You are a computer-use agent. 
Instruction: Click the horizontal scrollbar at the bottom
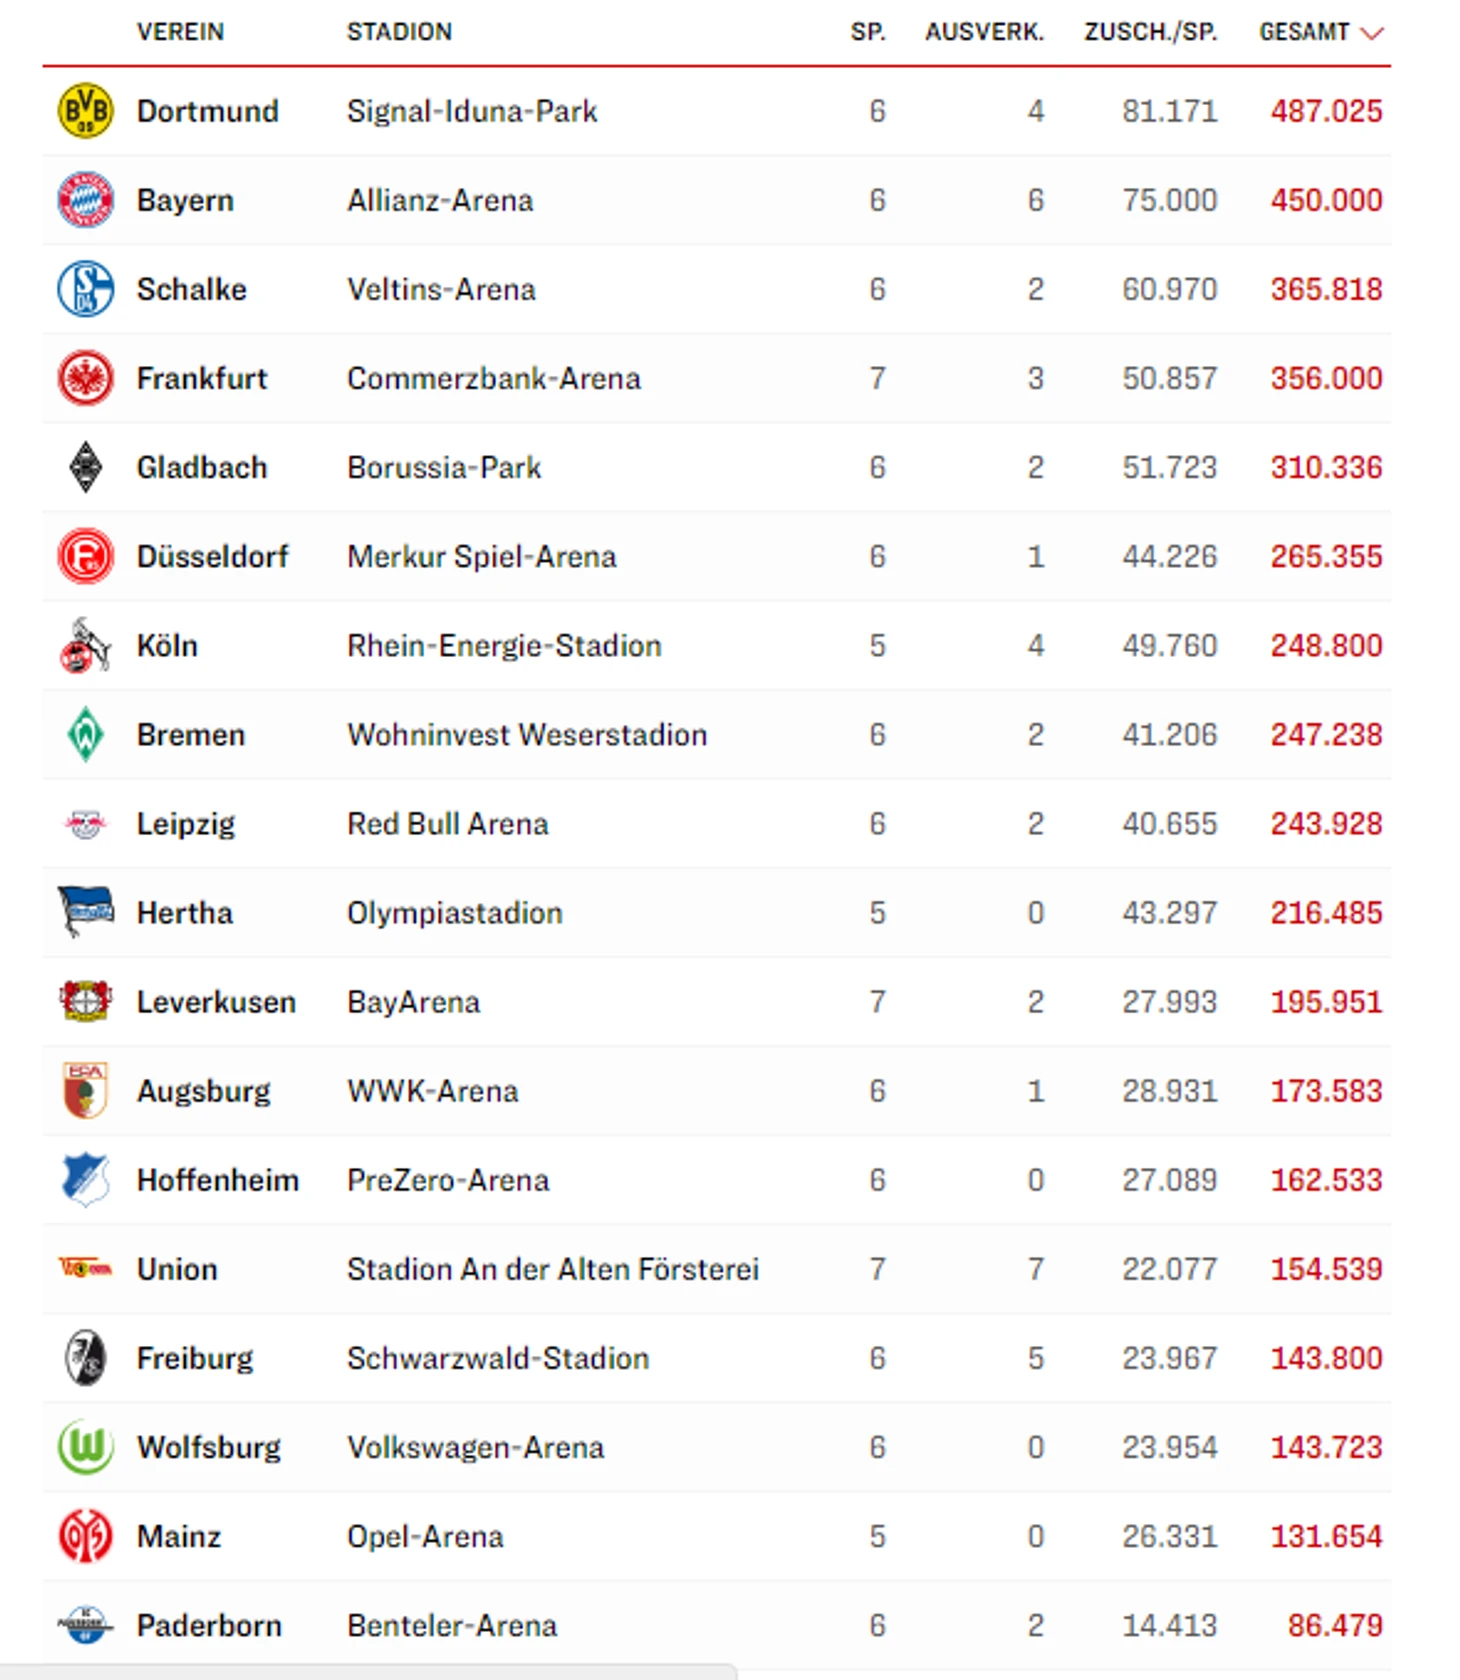(x=368, y=1672)
